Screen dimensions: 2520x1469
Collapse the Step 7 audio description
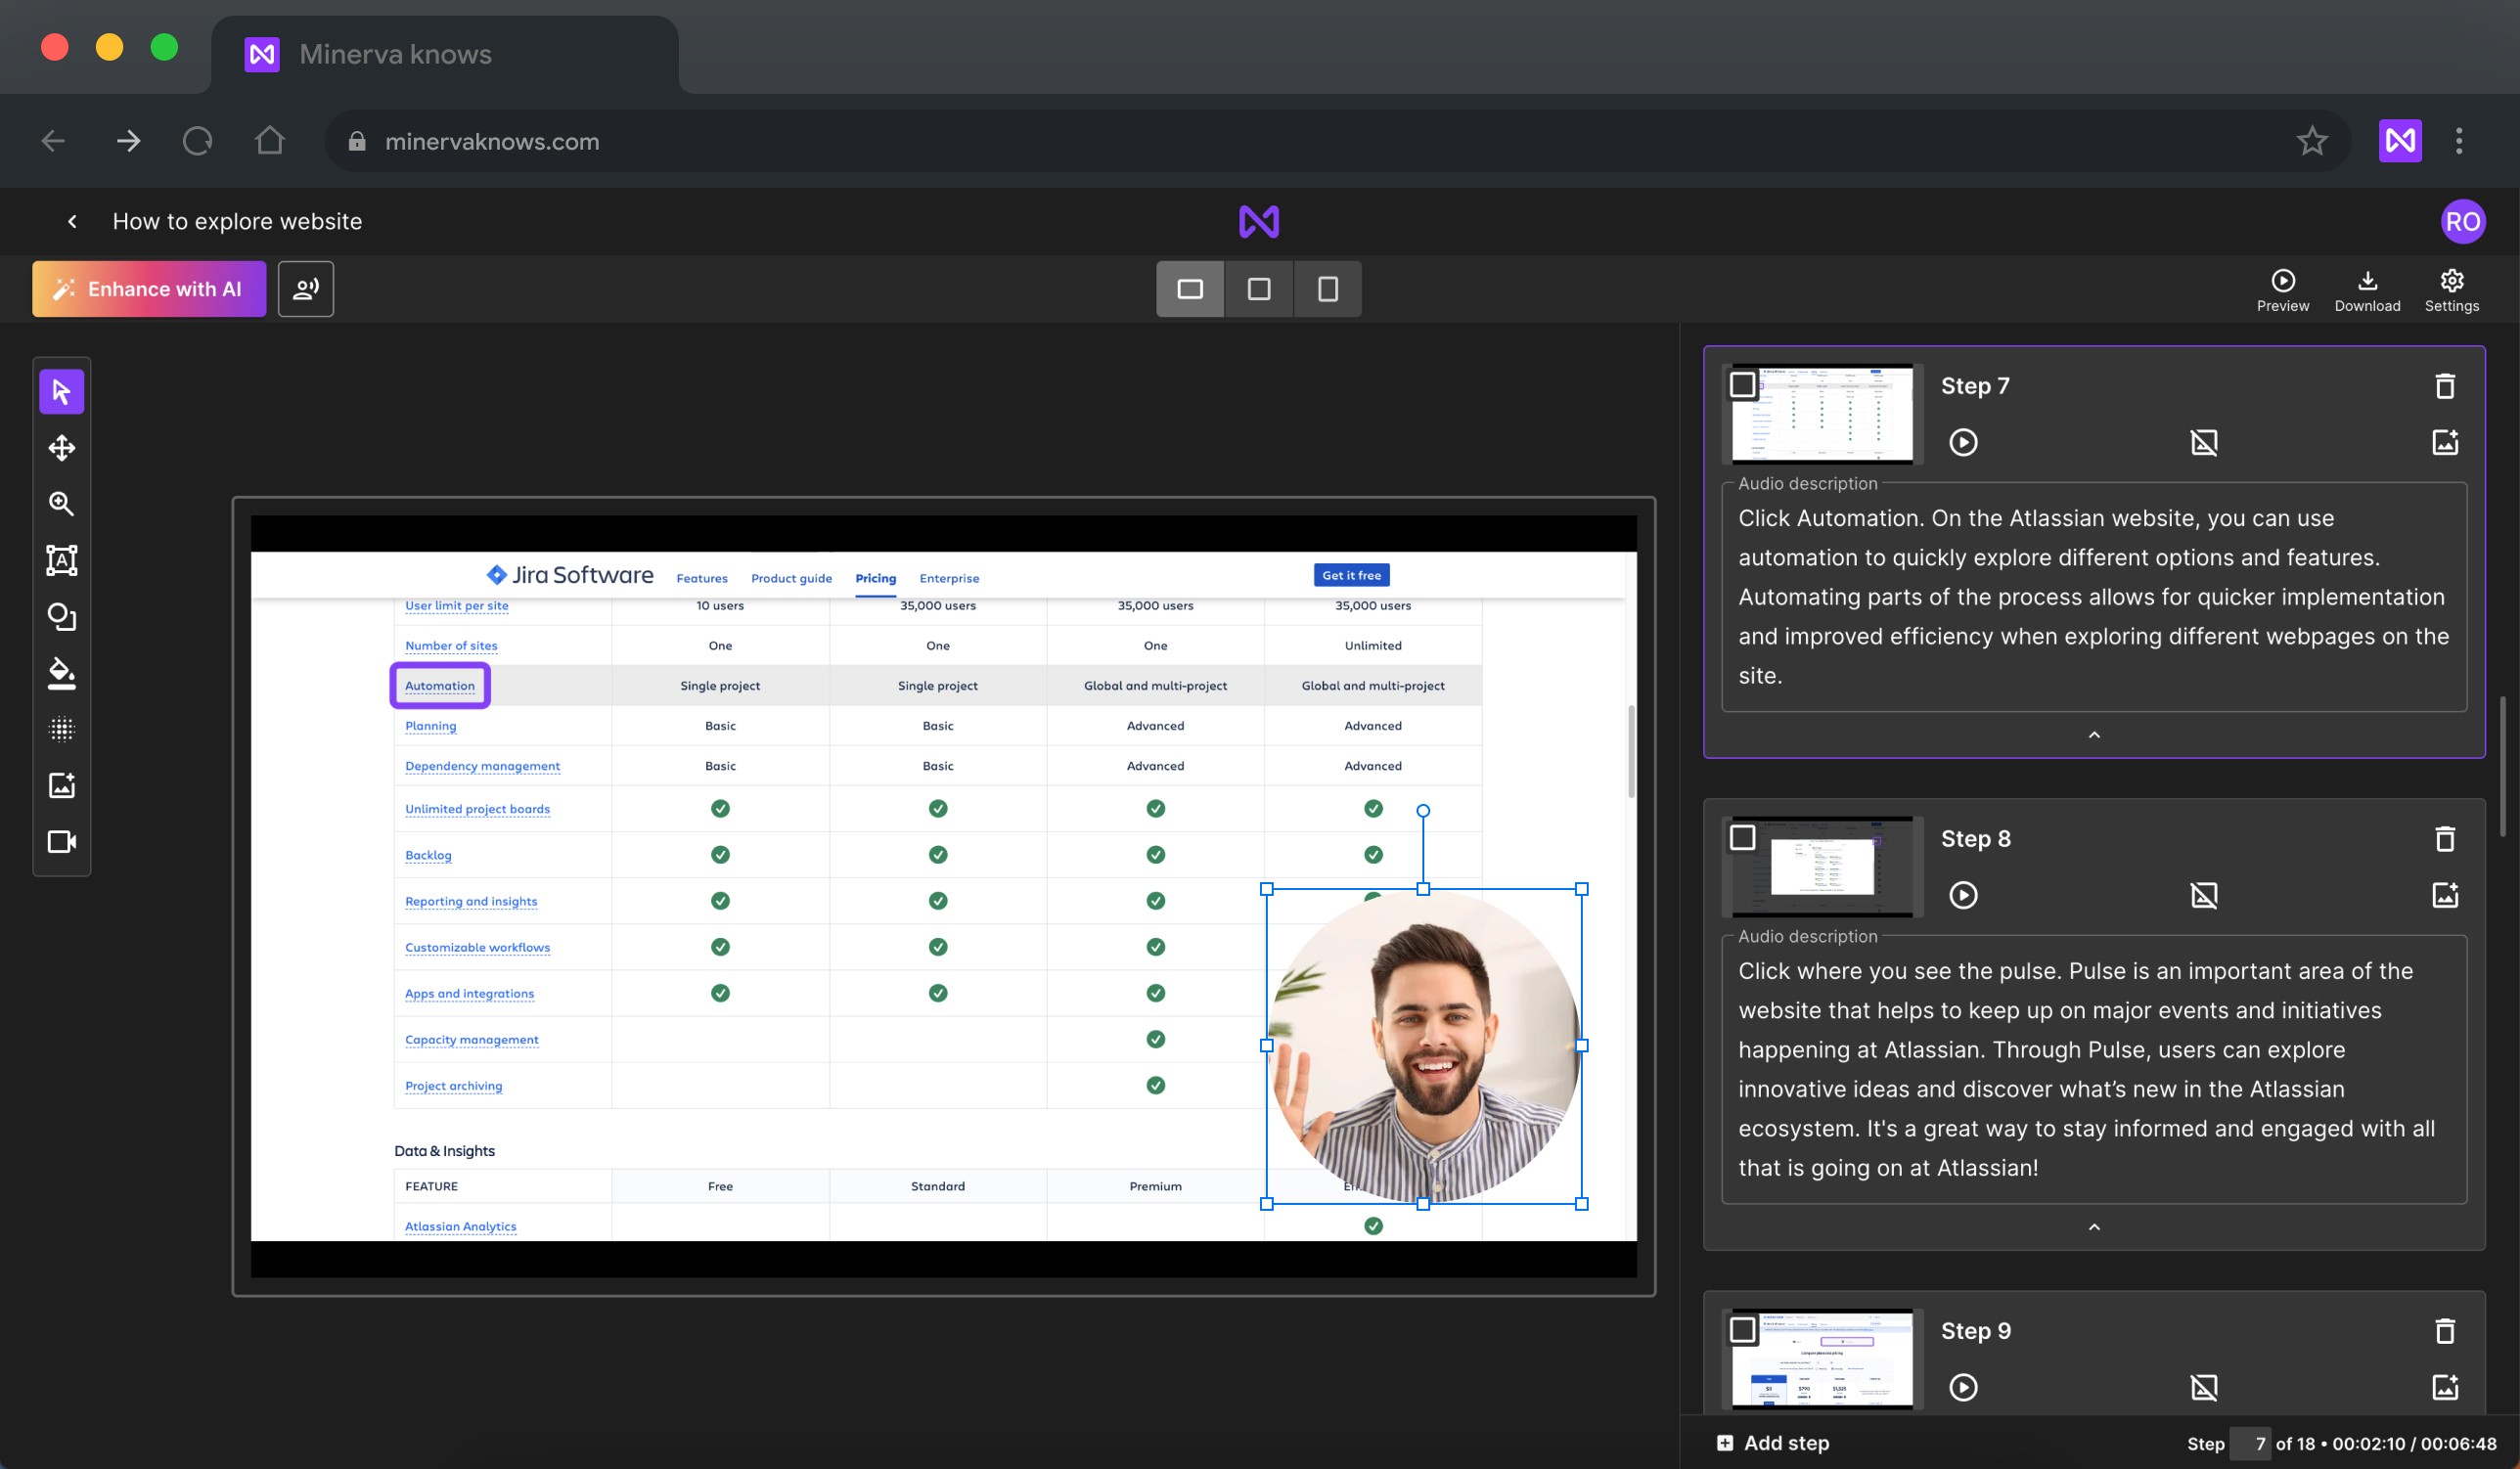pos(2094,735)
